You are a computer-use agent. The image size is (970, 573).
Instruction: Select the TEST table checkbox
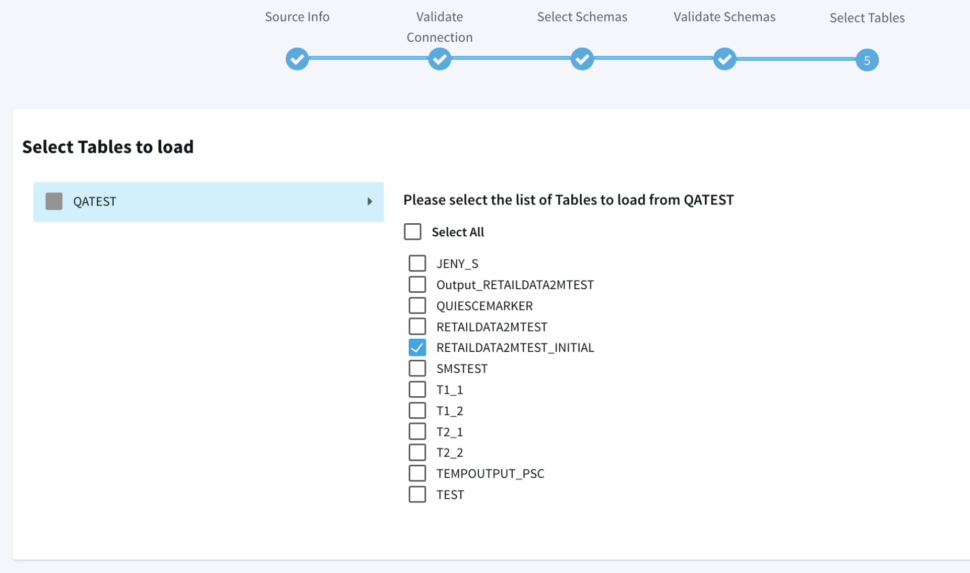click(x=417, y=495)
